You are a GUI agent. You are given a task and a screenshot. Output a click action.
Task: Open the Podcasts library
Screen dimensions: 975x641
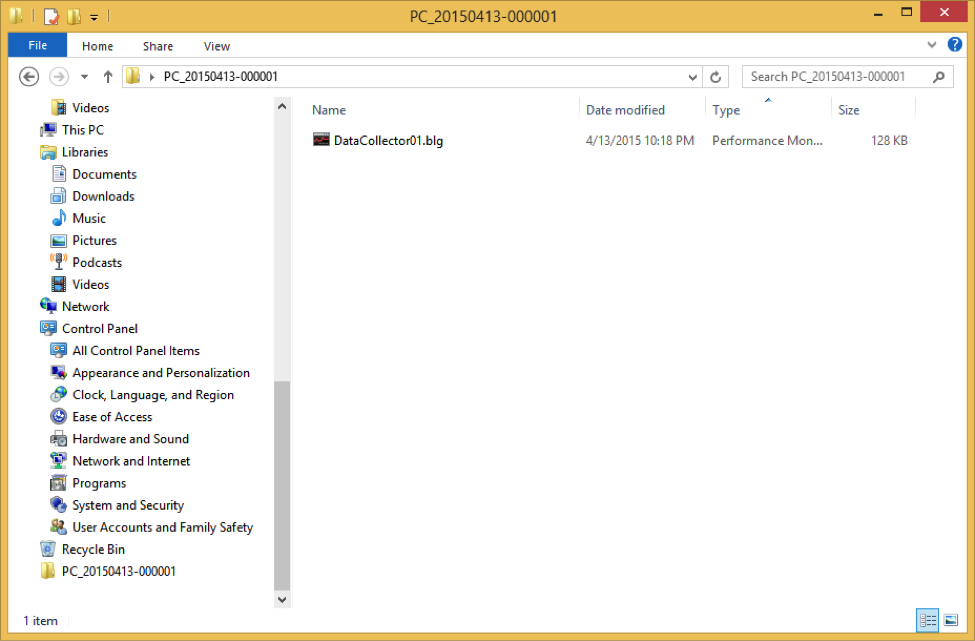[x=97, y=262]
